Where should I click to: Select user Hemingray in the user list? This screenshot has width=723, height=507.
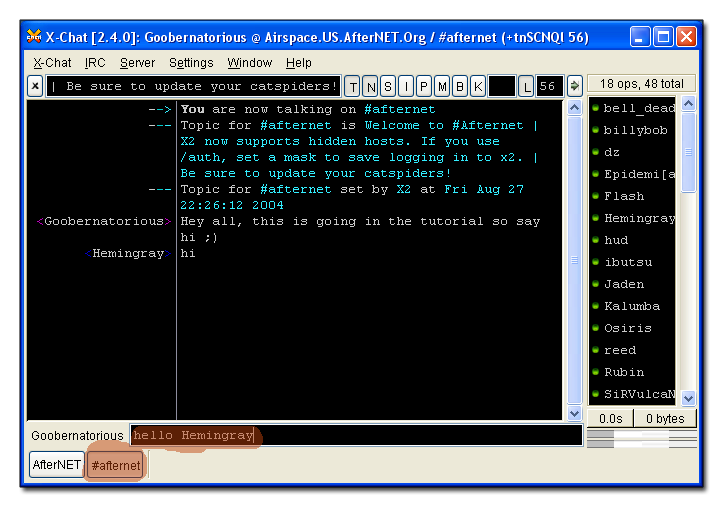click(639, 218)
